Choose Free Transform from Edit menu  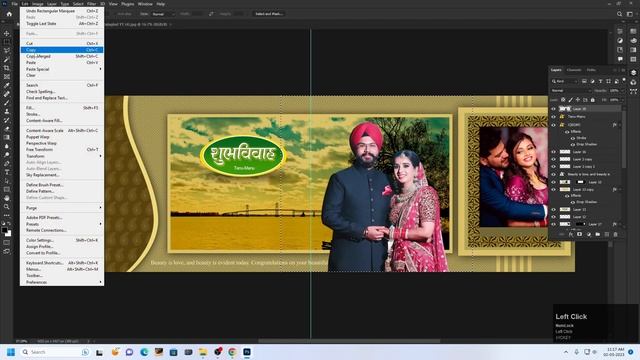click(x=62, y=150)
